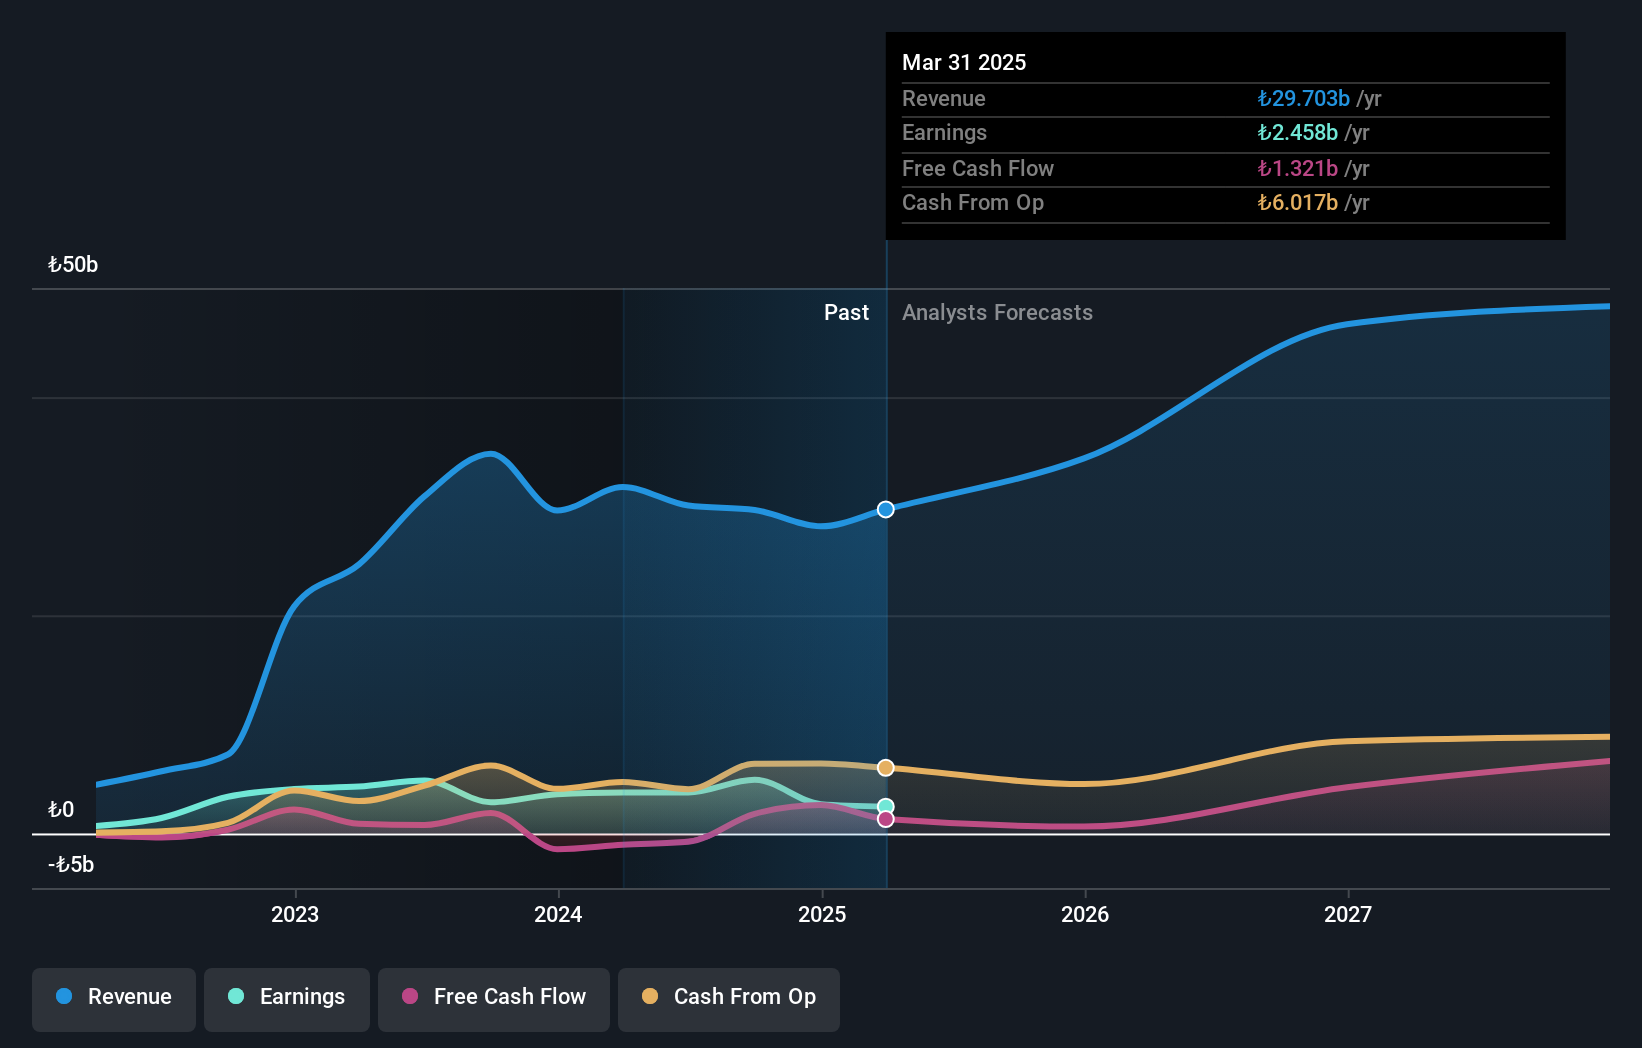Screen dimensions: 1642x1048
Task: Click the Free Cash Flow tooltip row label
Action: pos(978,169)
